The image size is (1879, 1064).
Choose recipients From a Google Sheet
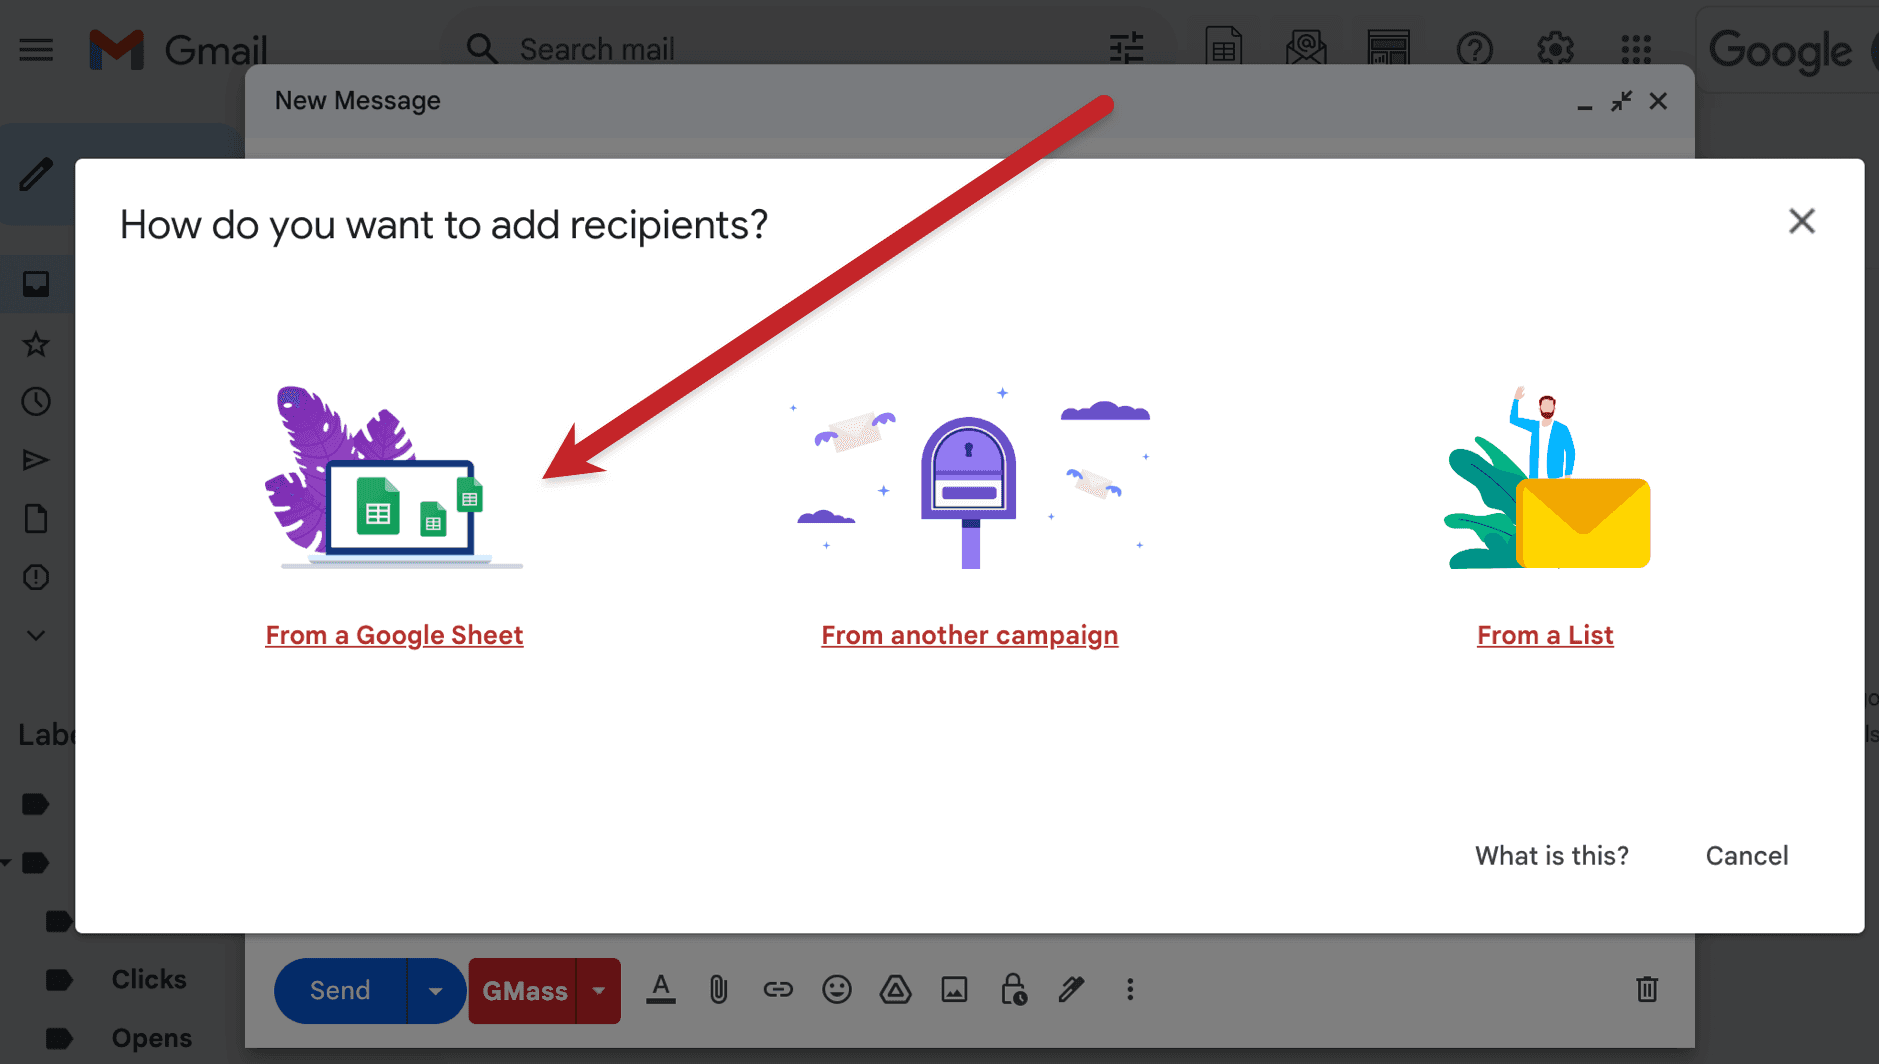click(394, 635)
